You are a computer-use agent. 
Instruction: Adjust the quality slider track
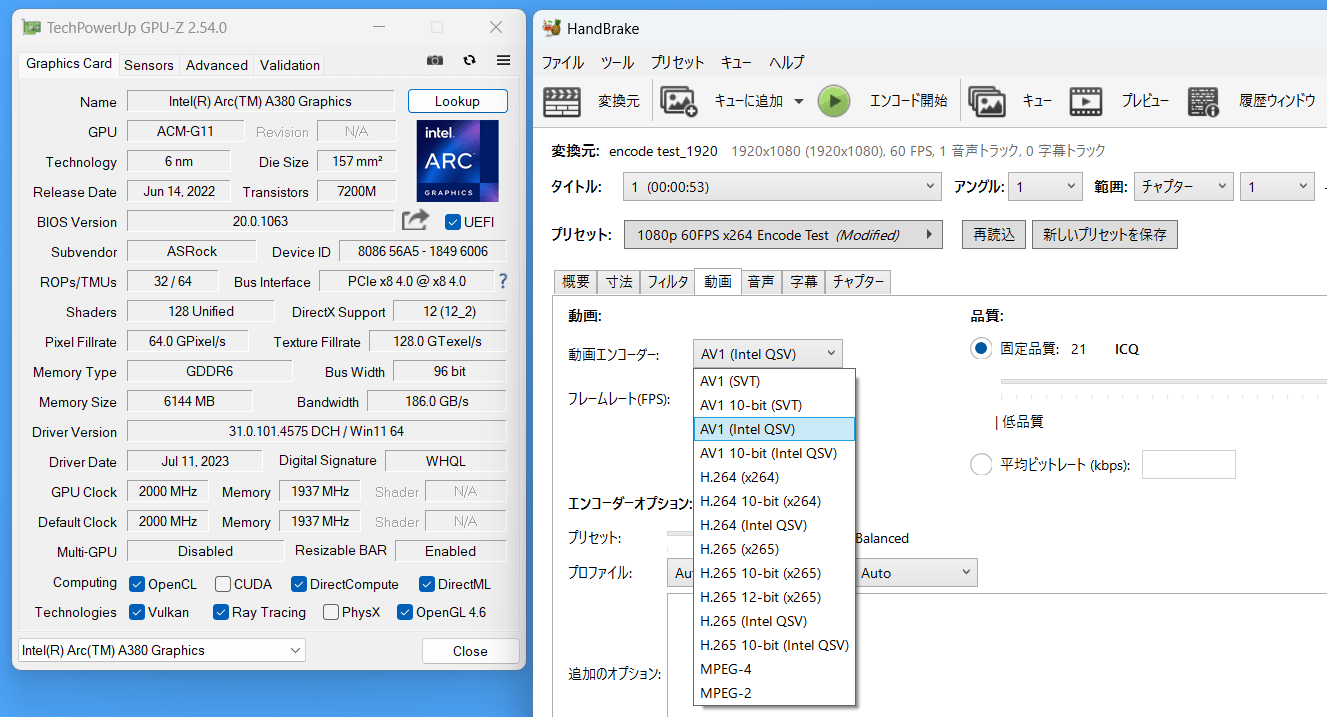click(x=1164, y=381)
